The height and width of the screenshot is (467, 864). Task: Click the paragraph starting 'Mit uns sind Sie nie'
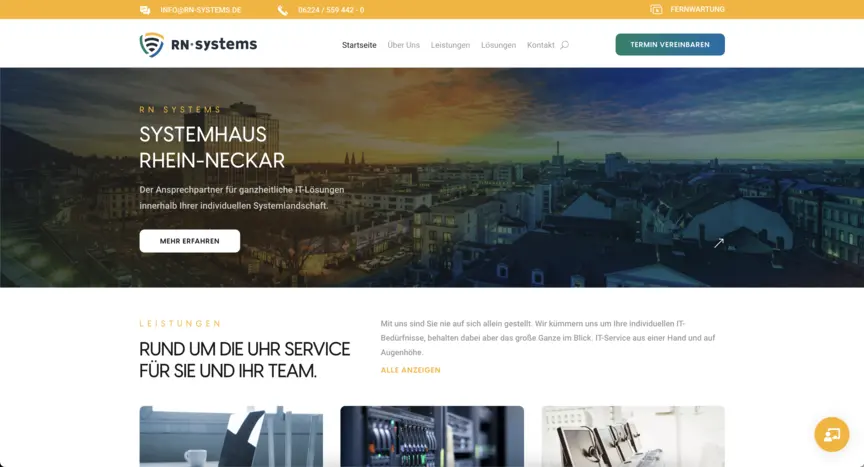pyautogui.click(x=548, y=338)
